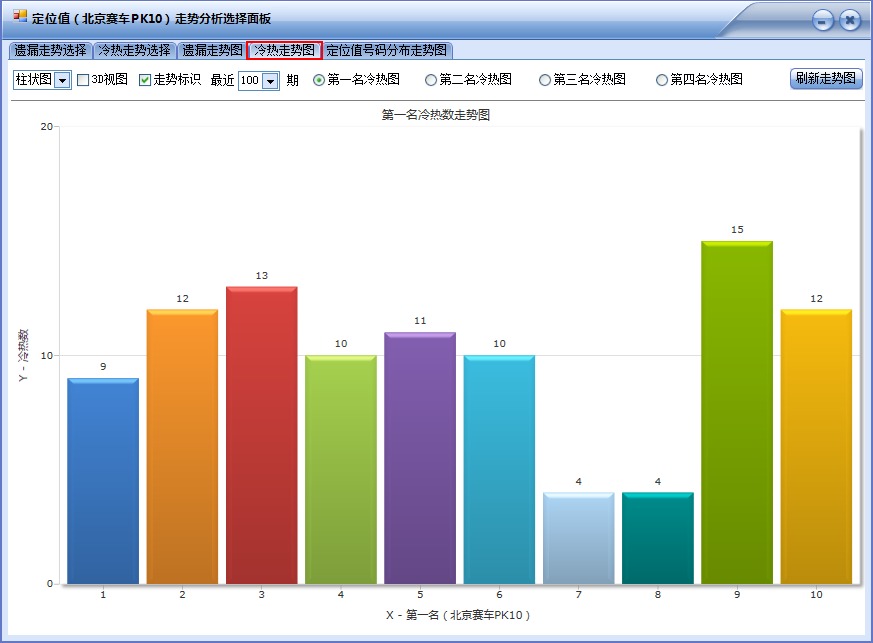Keep 第一名冷热图 selected by clicking it
Image resolution: width=873 pixels, height=643 pixels.
[319, 79]
